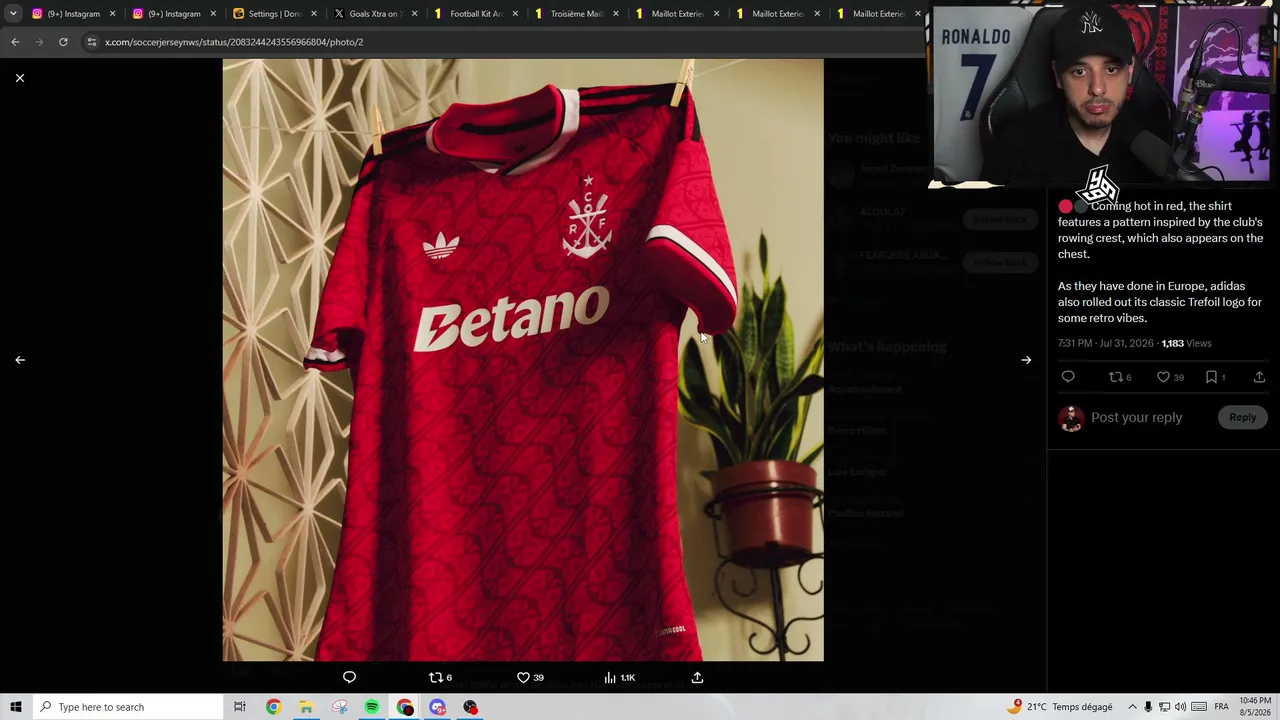Switch input language via FRA indicator
1280x720 pixels.
coord(1221,707)
